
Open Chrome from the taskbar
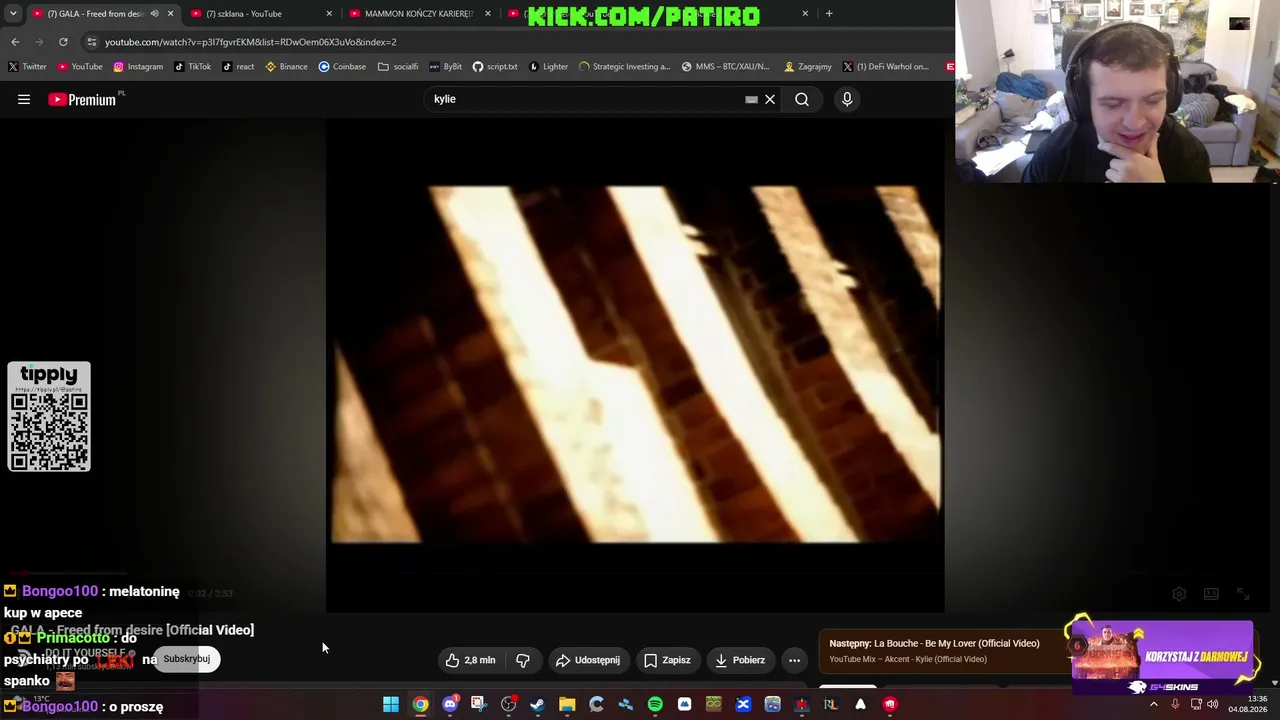coord(421,704)
